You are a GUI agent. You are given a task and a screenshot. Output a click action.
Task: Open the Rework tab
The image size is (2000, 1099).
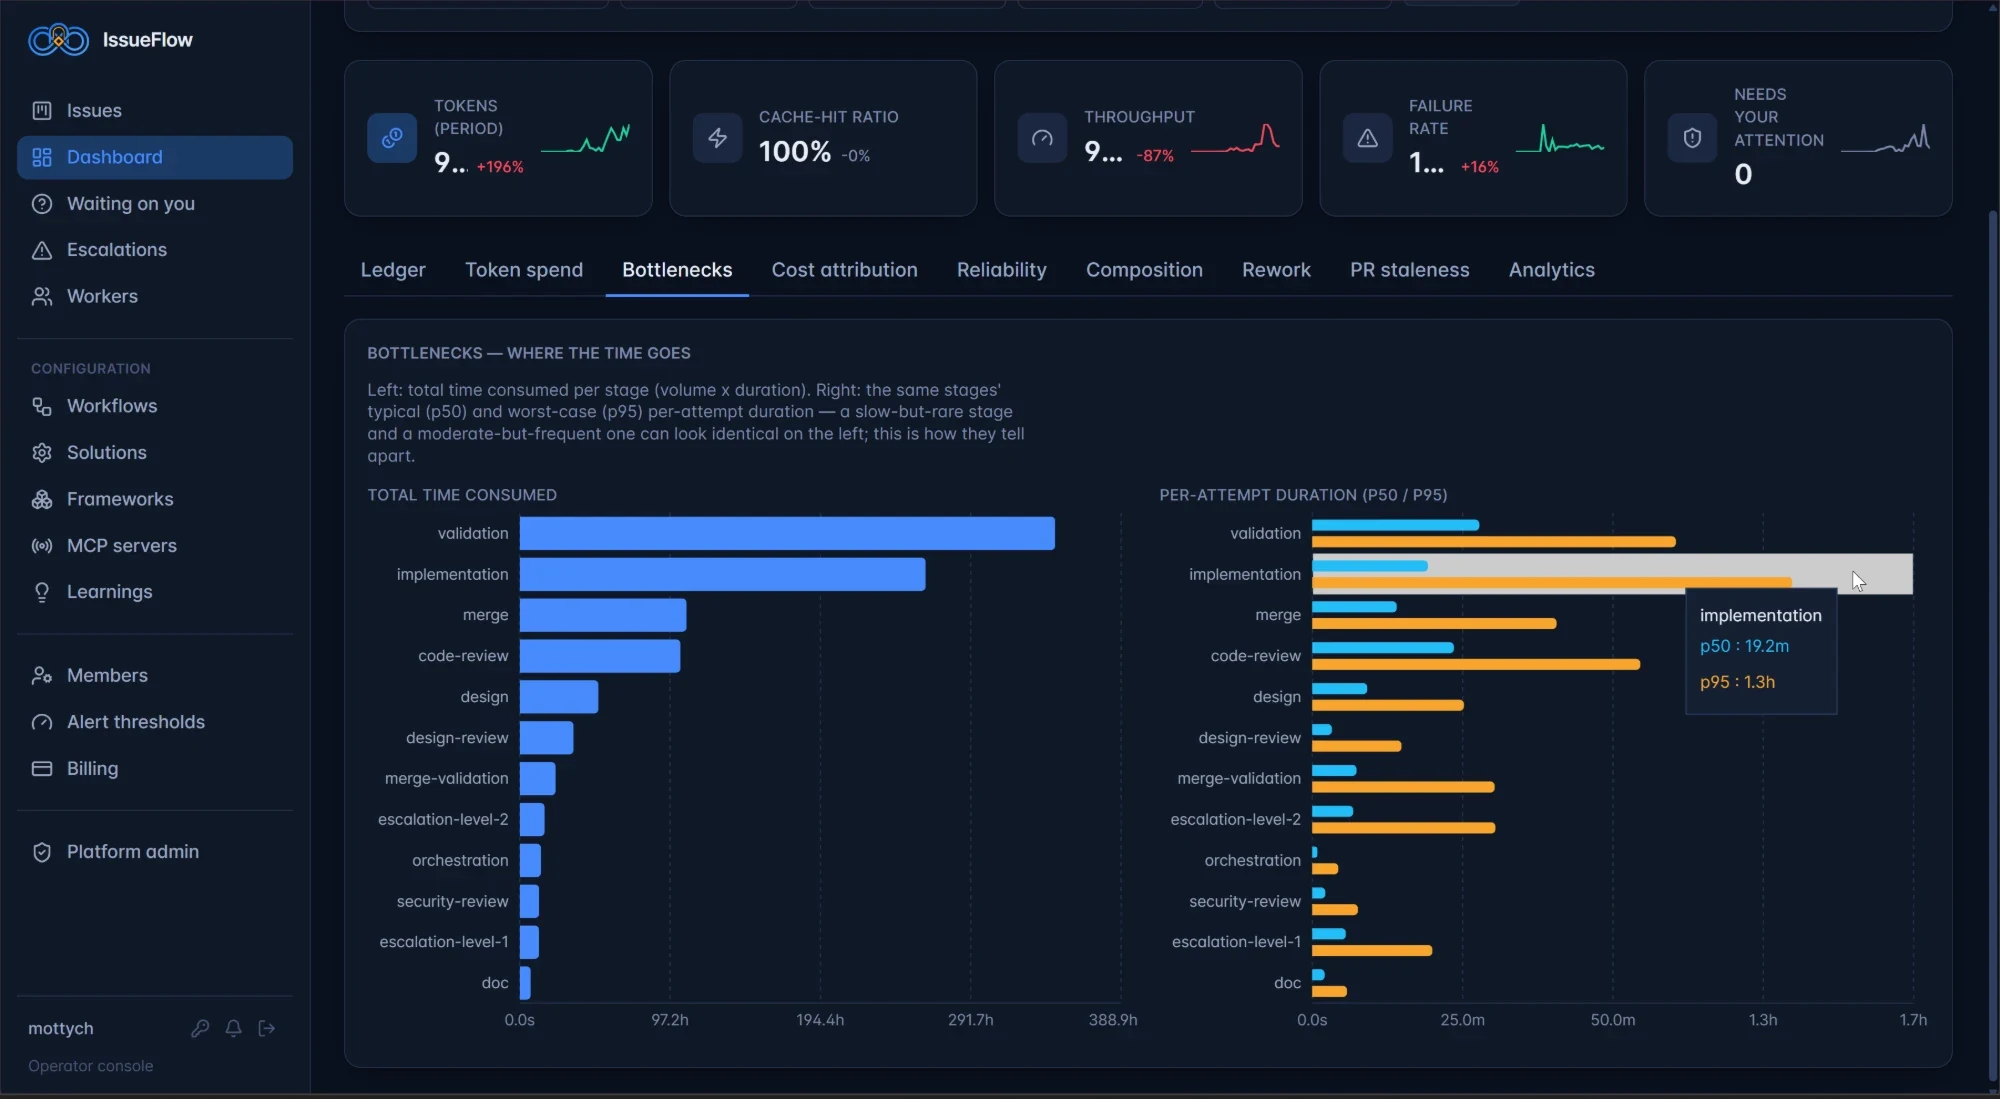tap(1276, 270)
